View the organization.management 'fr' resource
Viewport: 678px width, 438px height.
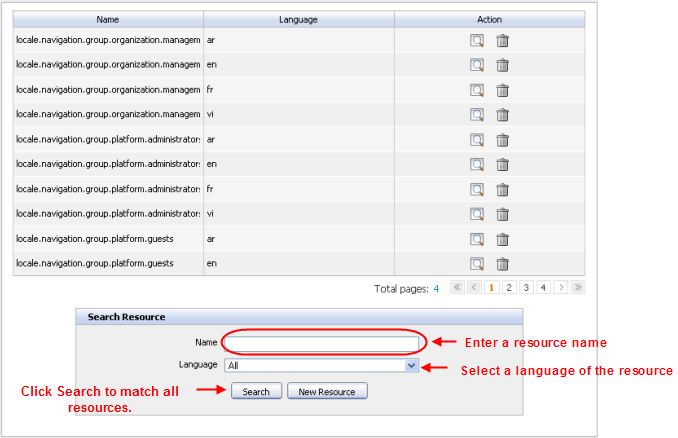[x=477, y=91]
